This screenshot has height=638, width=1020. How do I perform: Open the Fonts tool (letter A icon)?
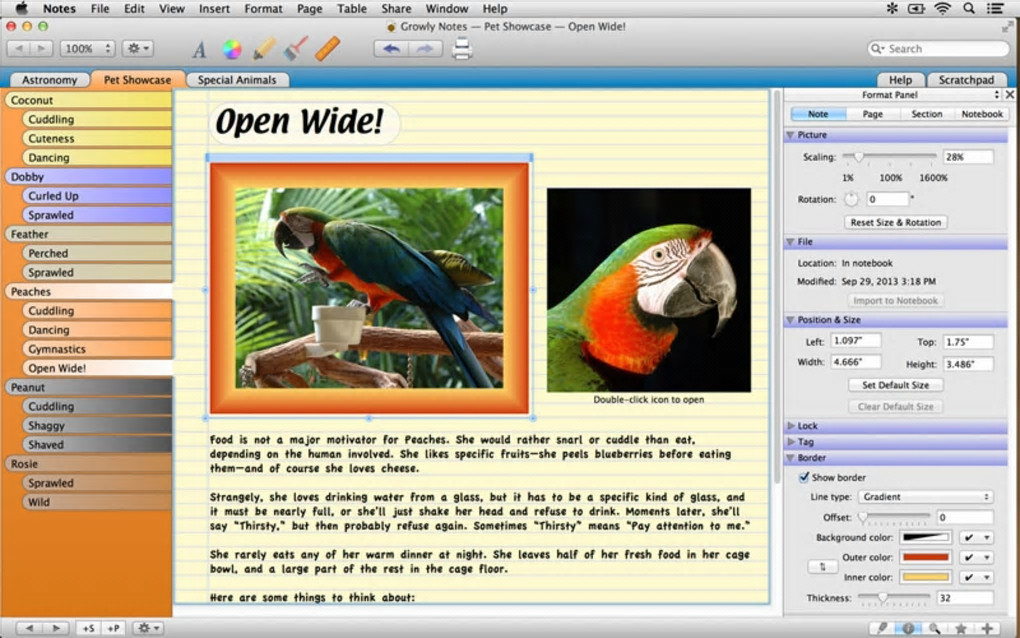pos(199,49)
